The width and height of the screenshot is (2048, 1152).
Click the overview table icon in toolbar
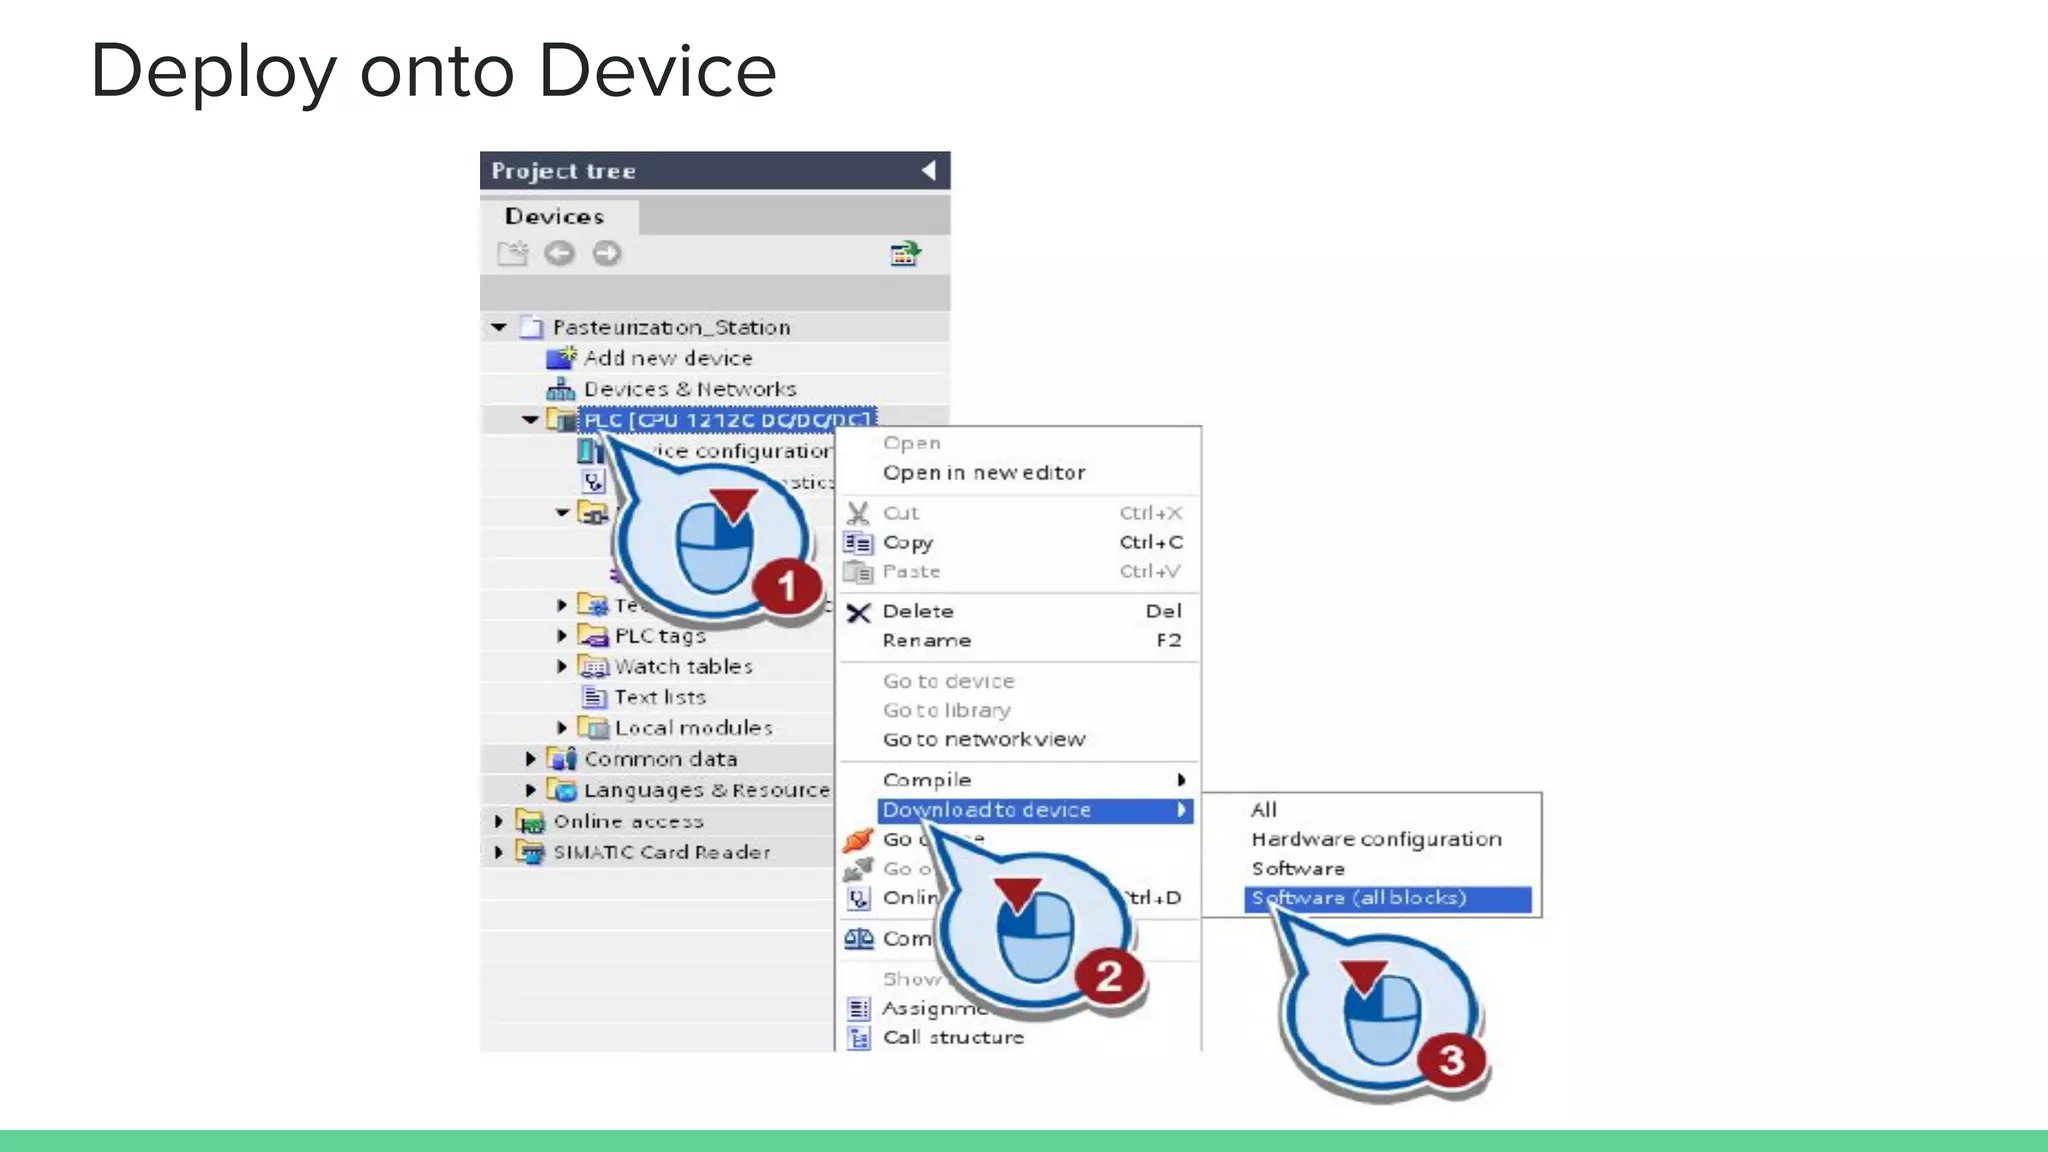click(905, 254)
